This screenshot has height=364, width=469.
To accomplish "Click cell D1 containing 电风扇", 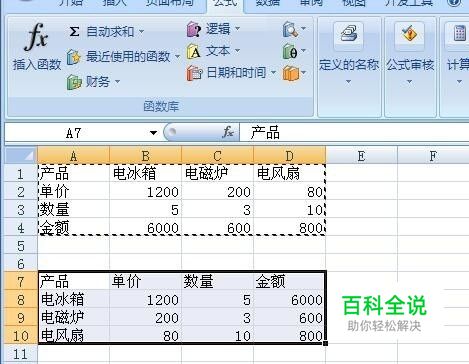I will point(289,173).
